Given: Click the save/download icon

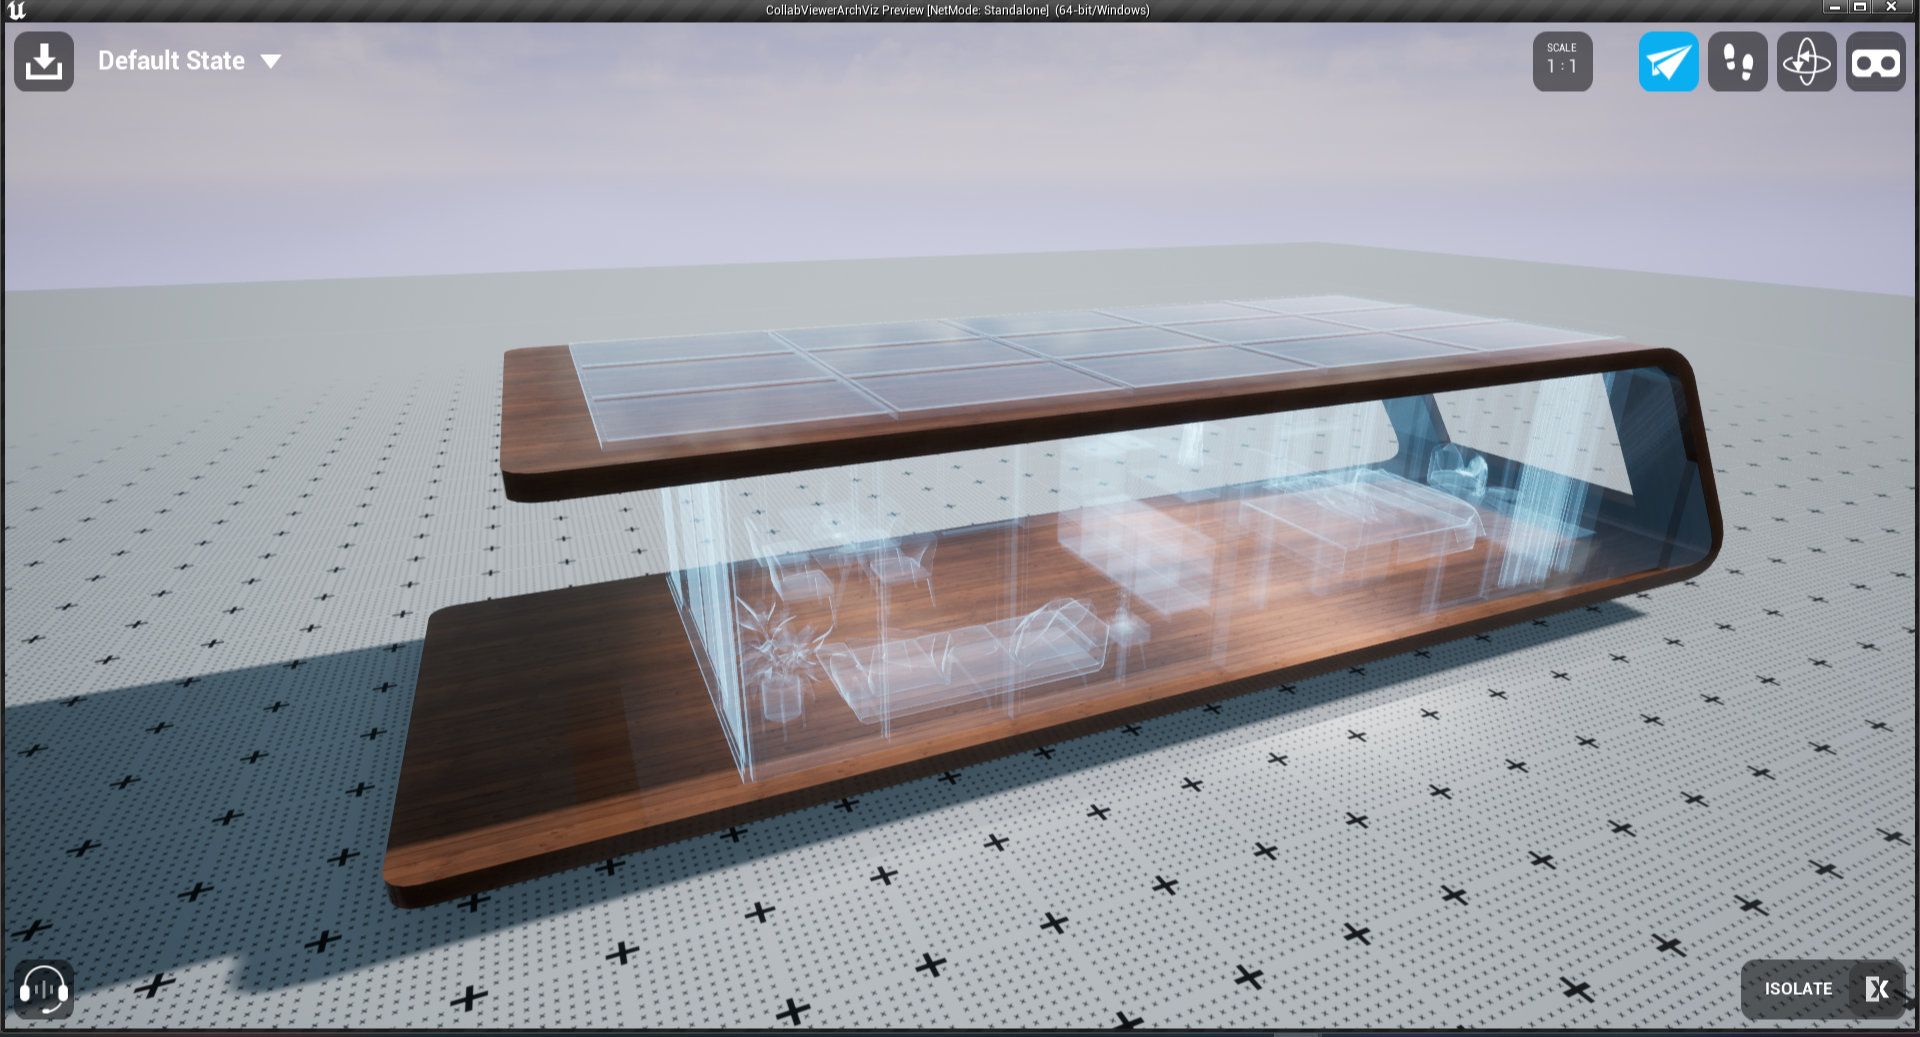Looking at the screenshot, I should (x=44, y=61).
